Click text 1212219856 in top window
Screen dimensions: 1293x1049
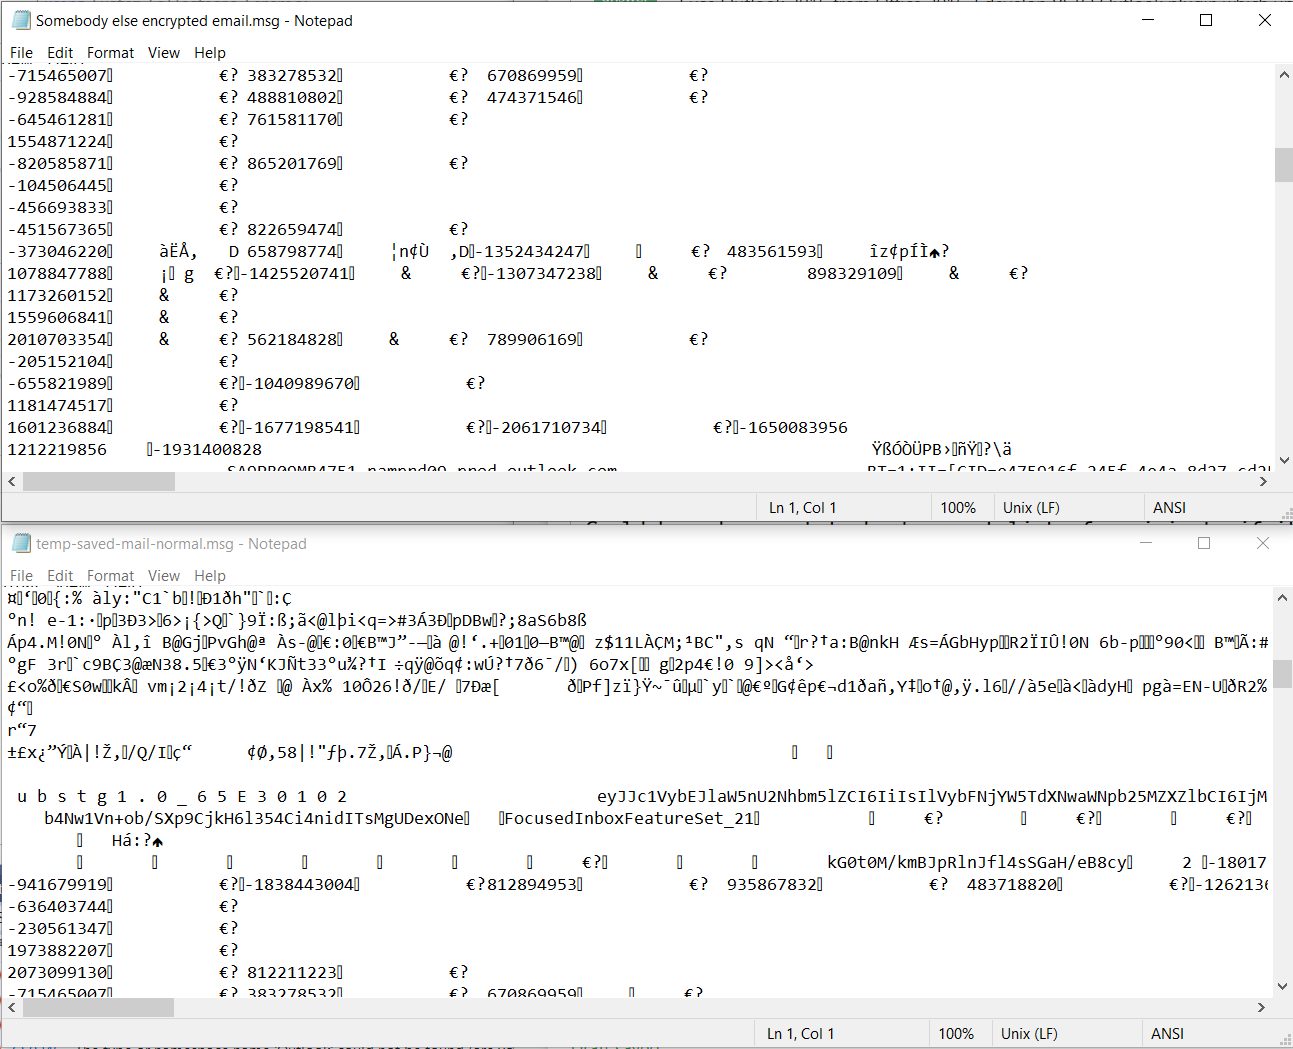pyautogui.click(x=57, y=450)
